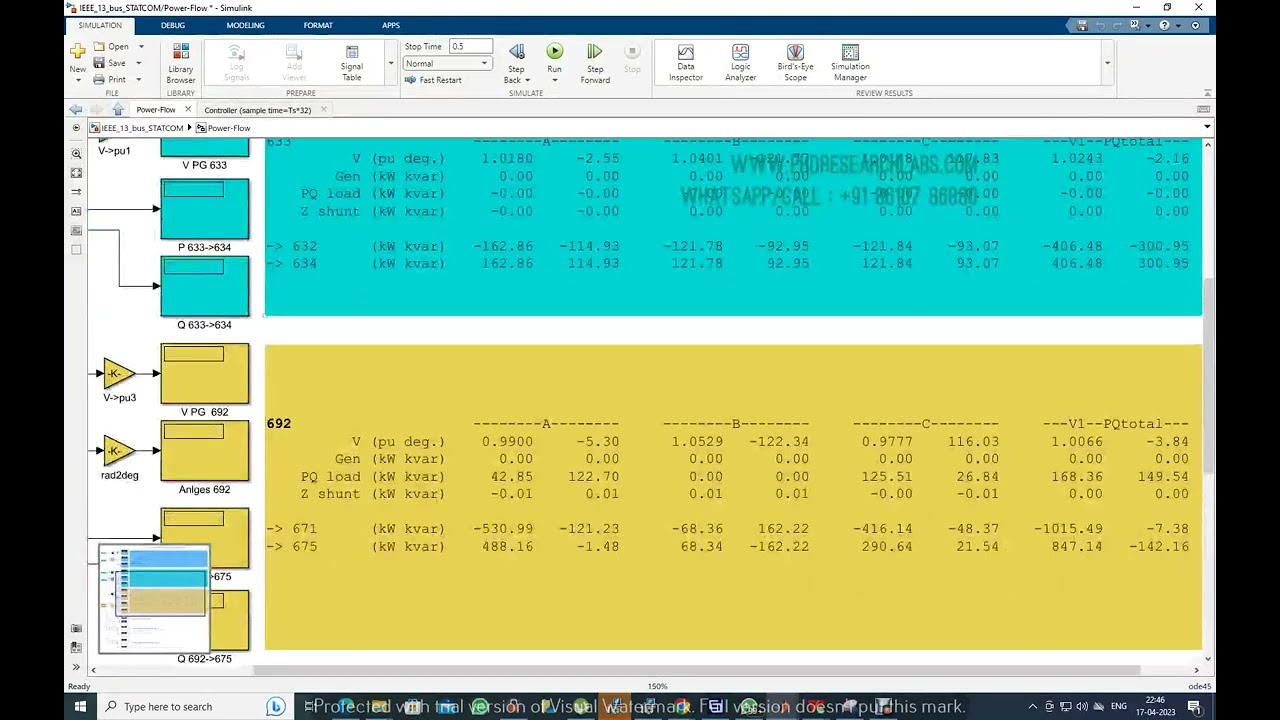Select the P 633->634 display block
Image resolution: width=1280 pixels, height=720 pixels.
click(x=205, y=209)
